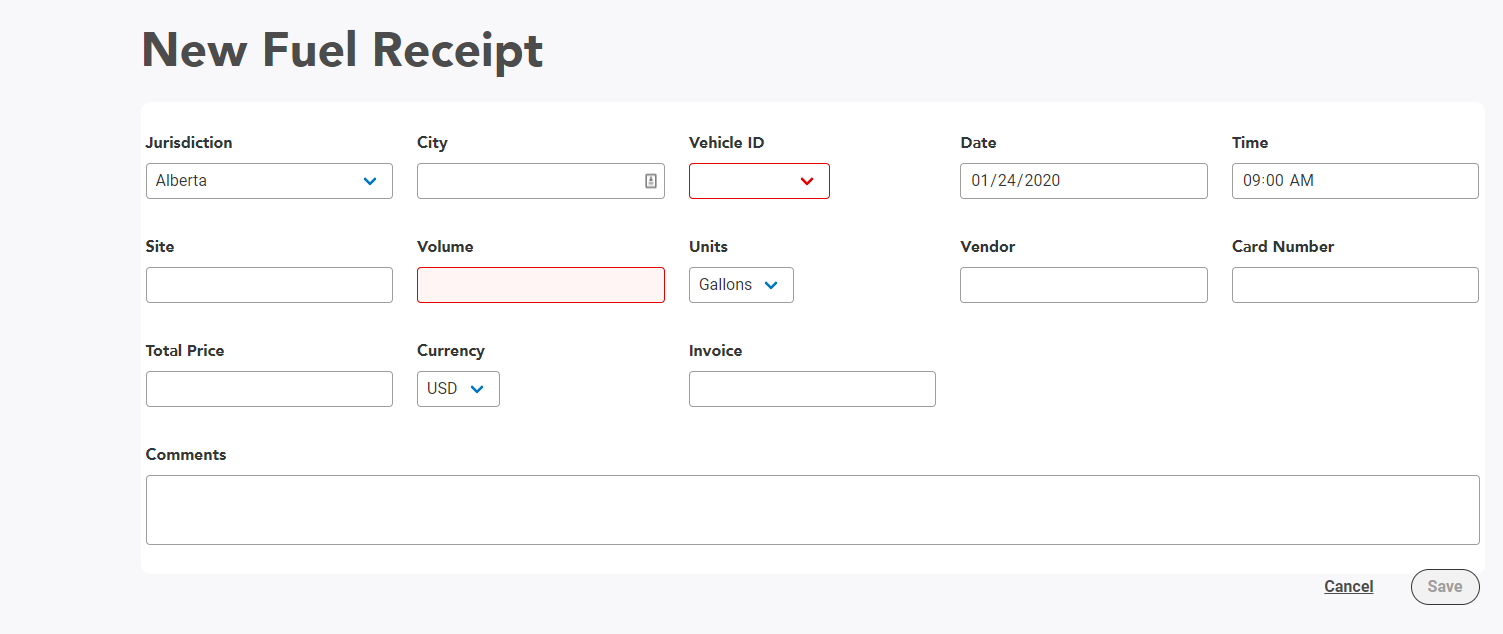Click the red-highlighted Volume field
Viewport: 1503px width, 634px height.
540,284
